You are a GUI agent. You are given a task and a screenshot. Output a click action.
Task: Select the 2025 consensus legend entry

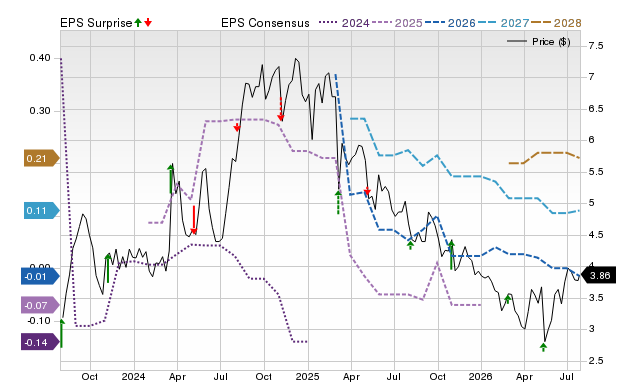[x=397, y=23]
